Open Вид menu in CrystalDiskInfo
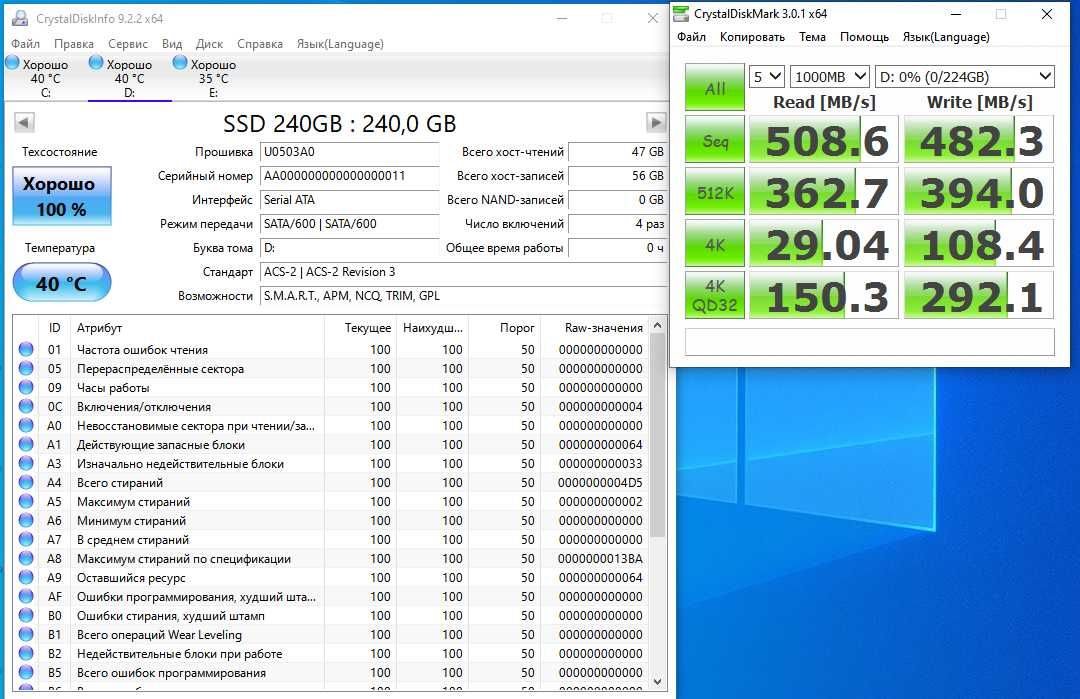The width and height of the screenshot is (1080, 699). 172,43
